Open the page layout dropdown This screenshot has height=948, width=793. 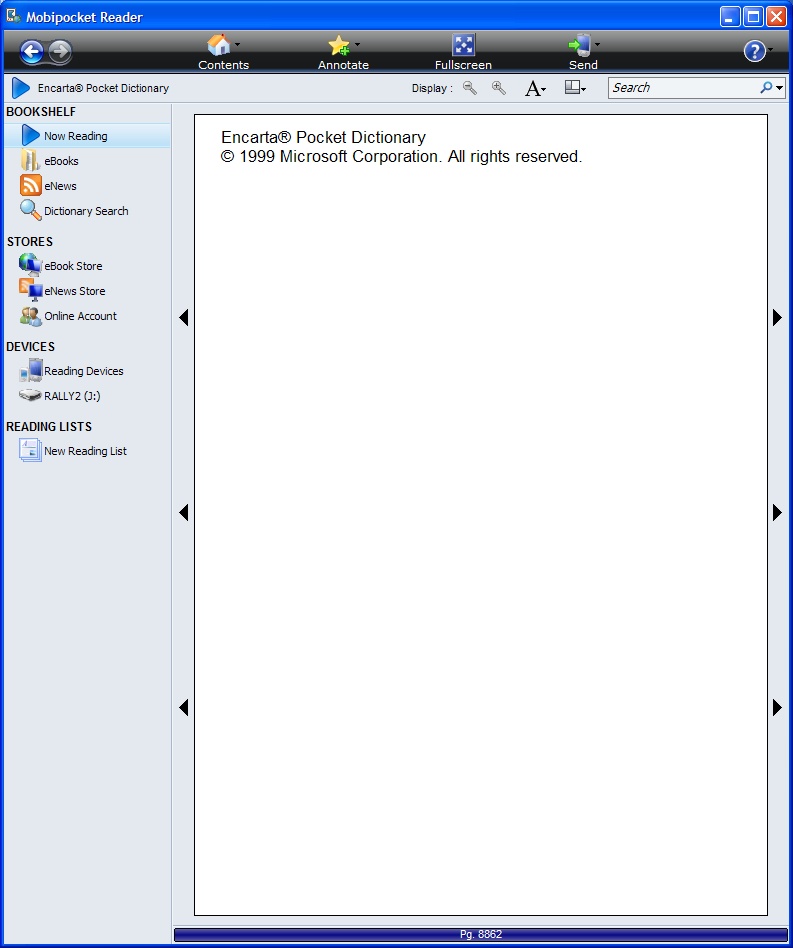pos(575,88)
